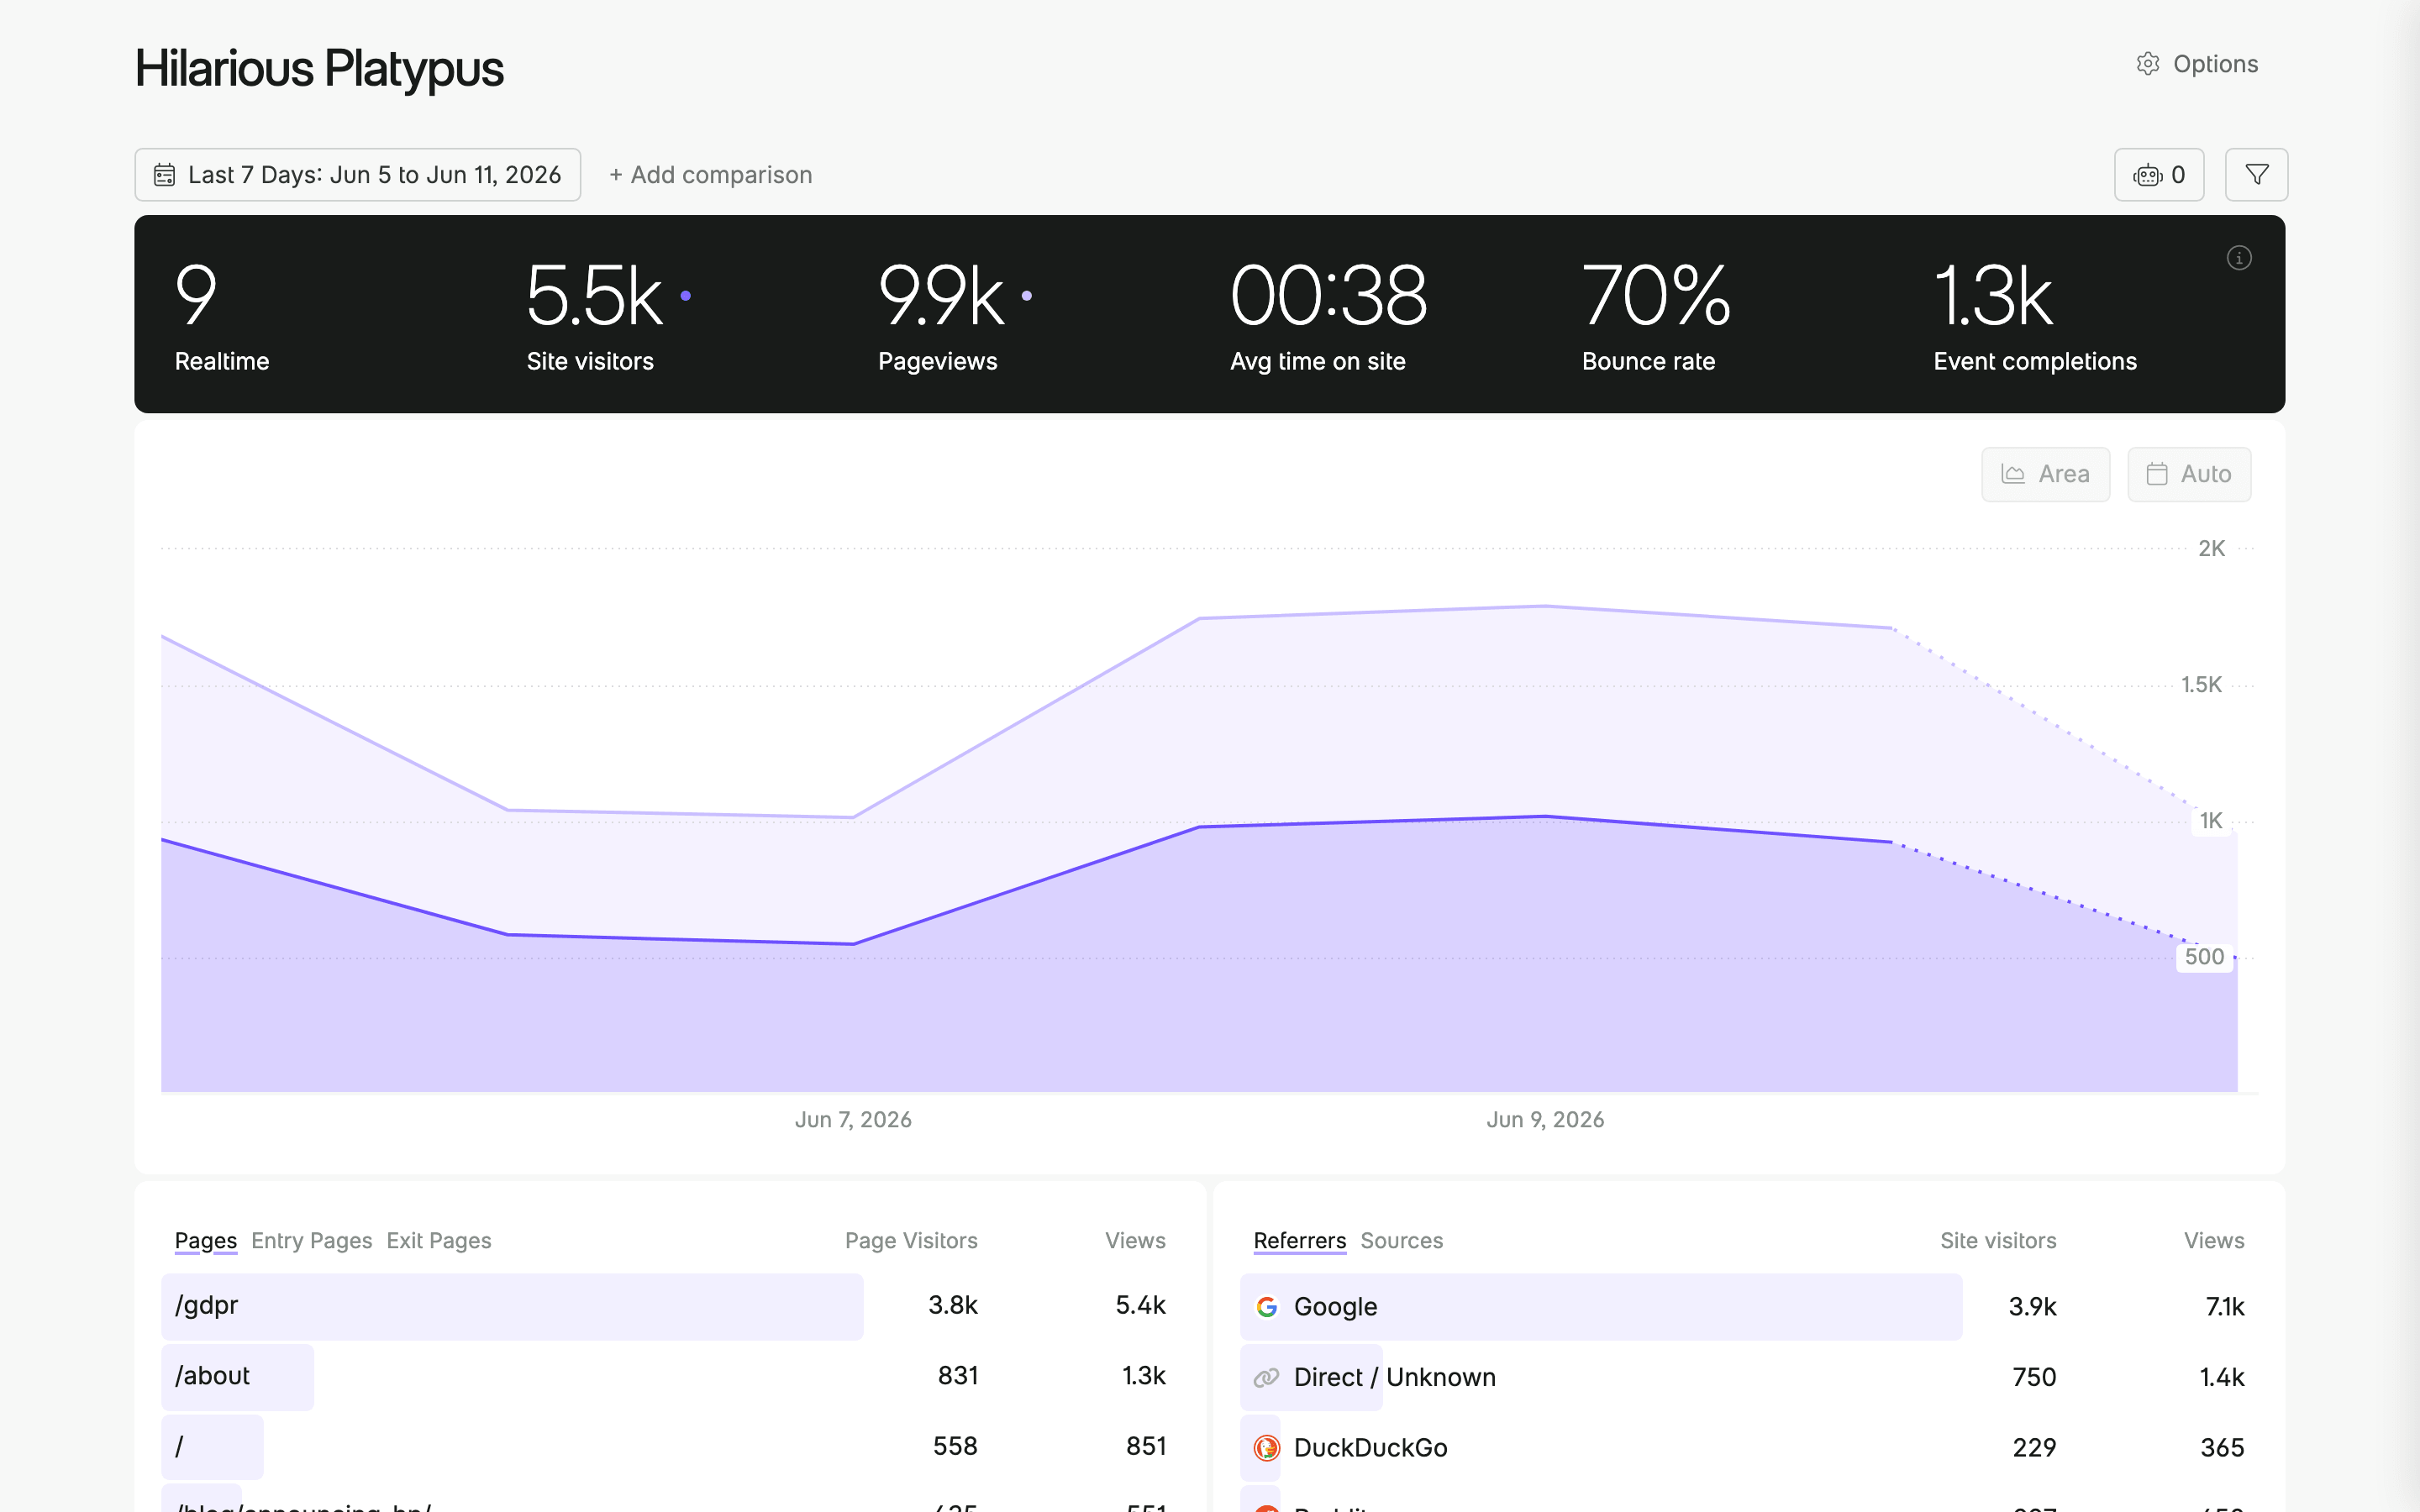Click the Jun 7, 2026 axis label

pyautogui.click(x=853, y=1119)
